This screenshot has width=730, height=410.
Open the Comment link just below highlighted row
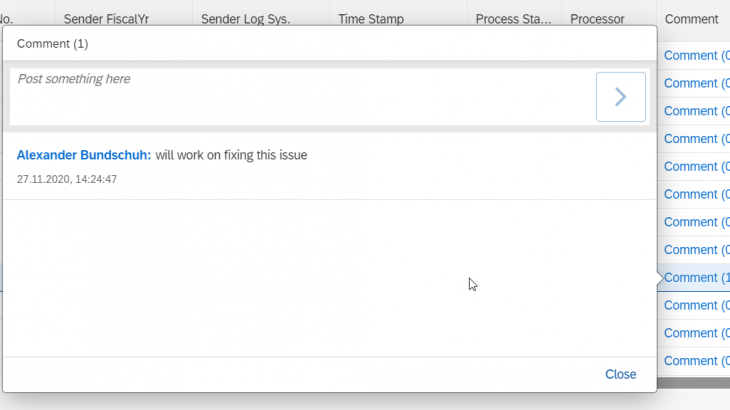point(696,305)
